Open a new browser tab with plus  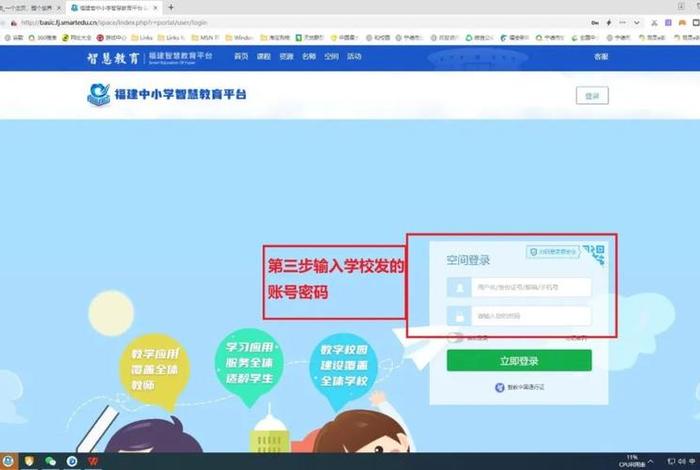[x=171, y=8]
